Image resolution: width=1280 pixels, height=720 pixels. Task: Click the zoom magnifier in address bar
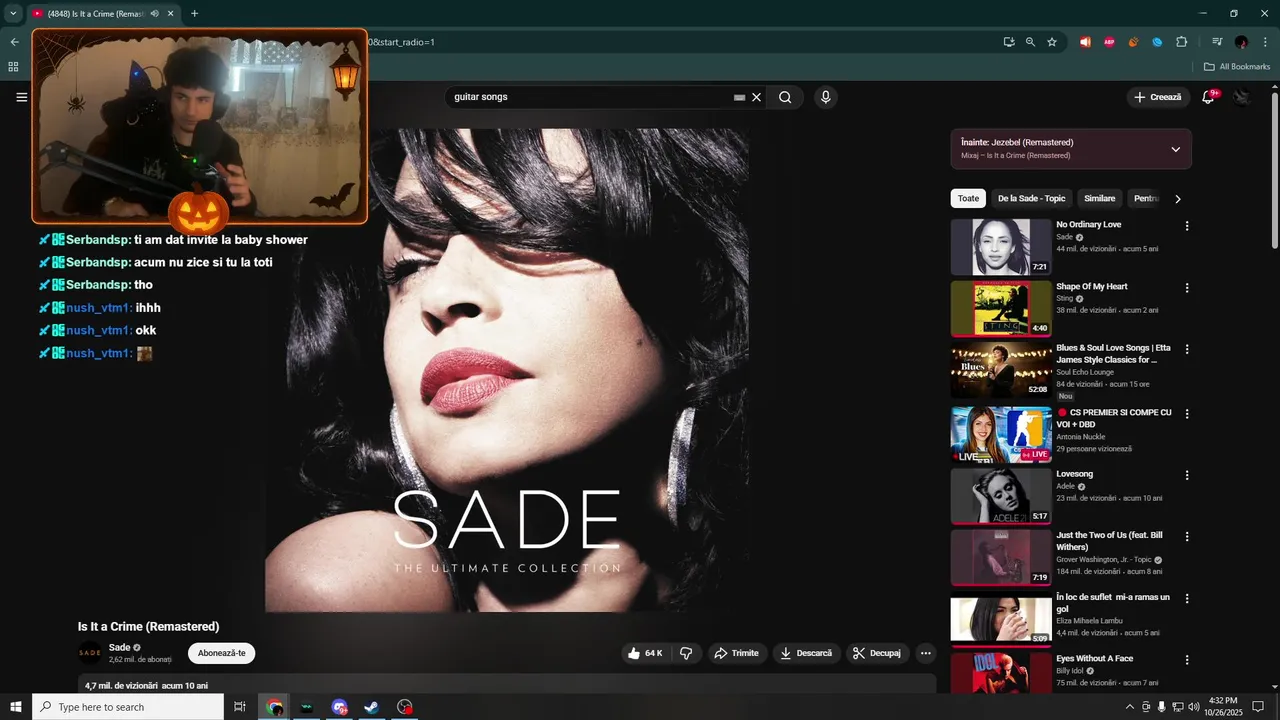[x=1030, y=42]
